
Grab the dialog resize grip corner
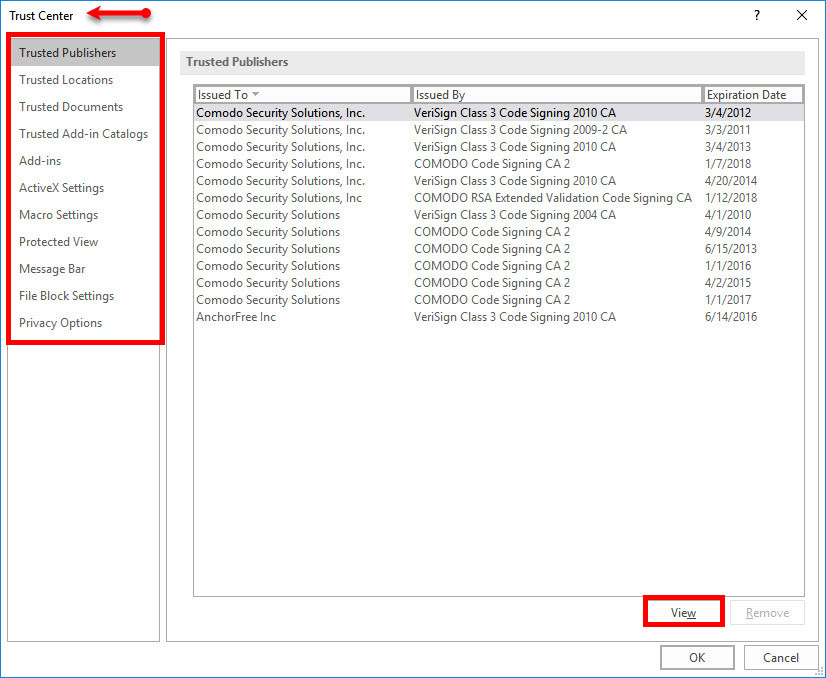(820, 672)
